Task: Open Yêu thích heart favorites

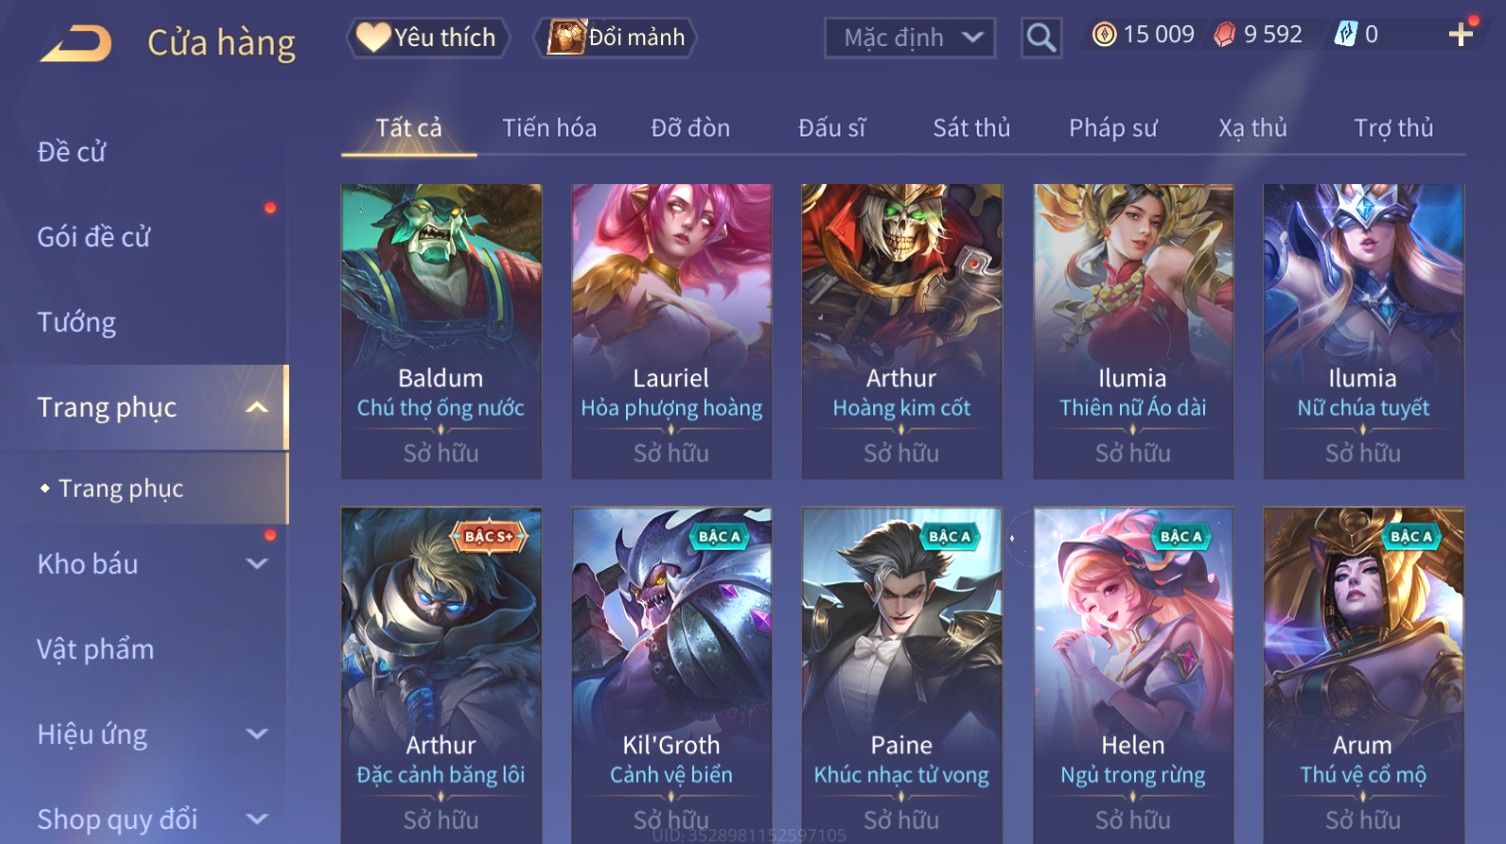Action: point(427,37)
